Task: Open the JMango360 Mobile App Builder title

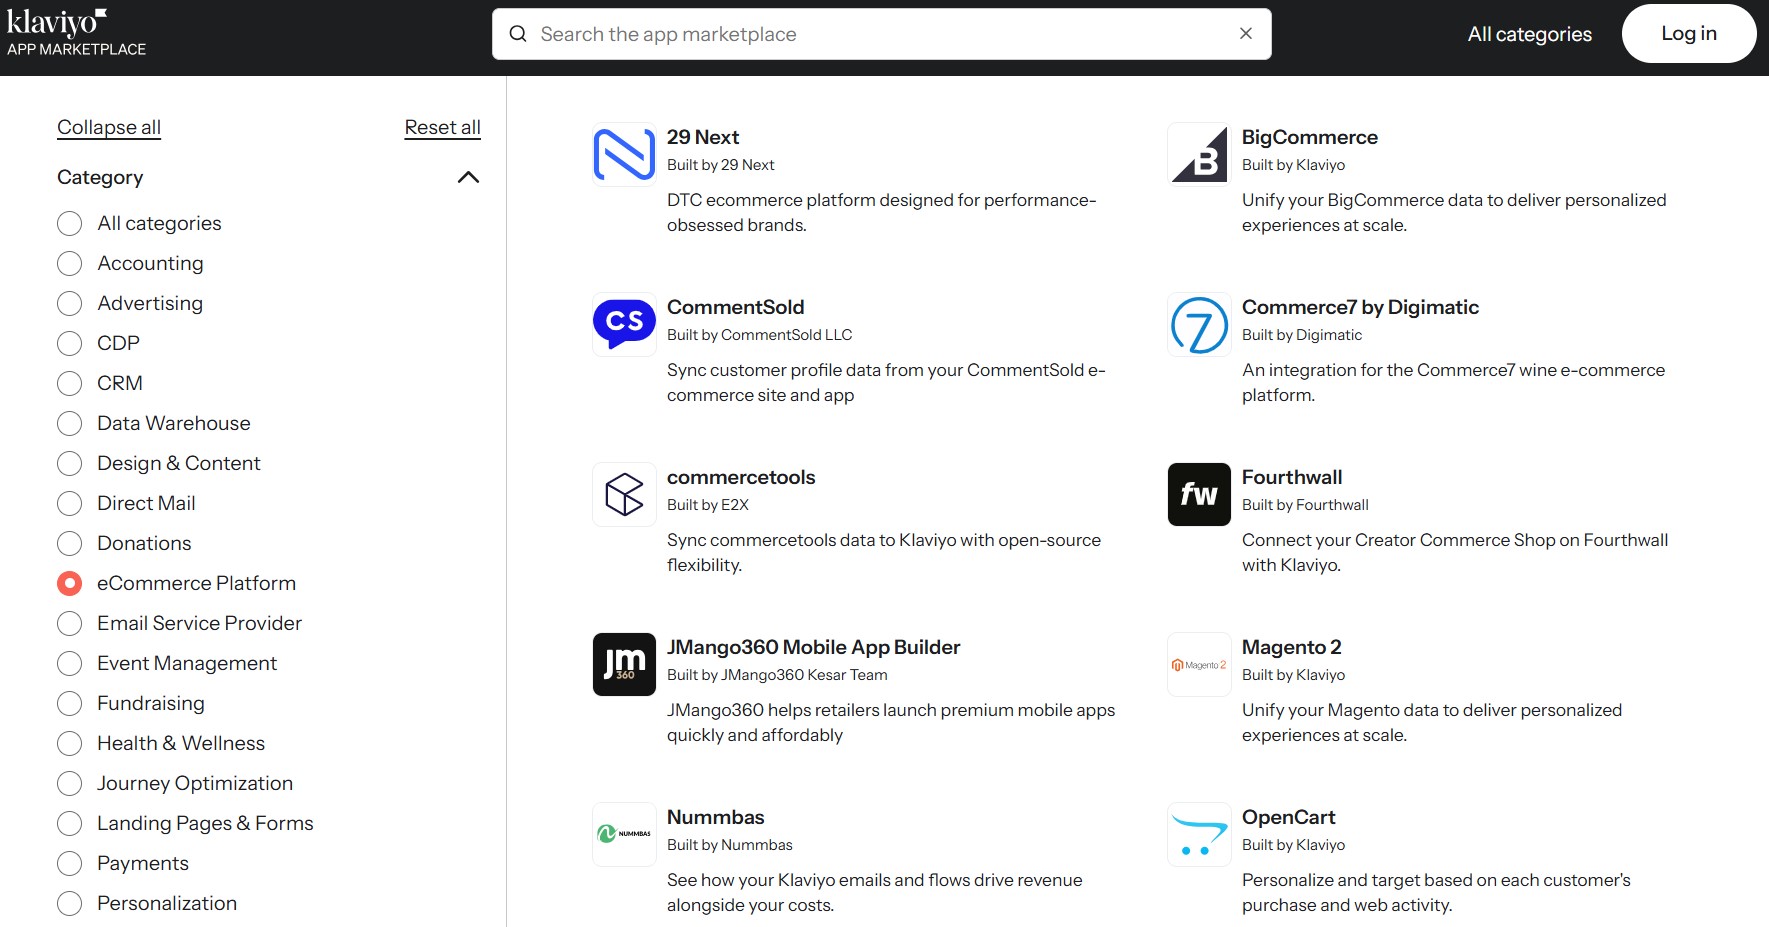Action: (813, 647)
